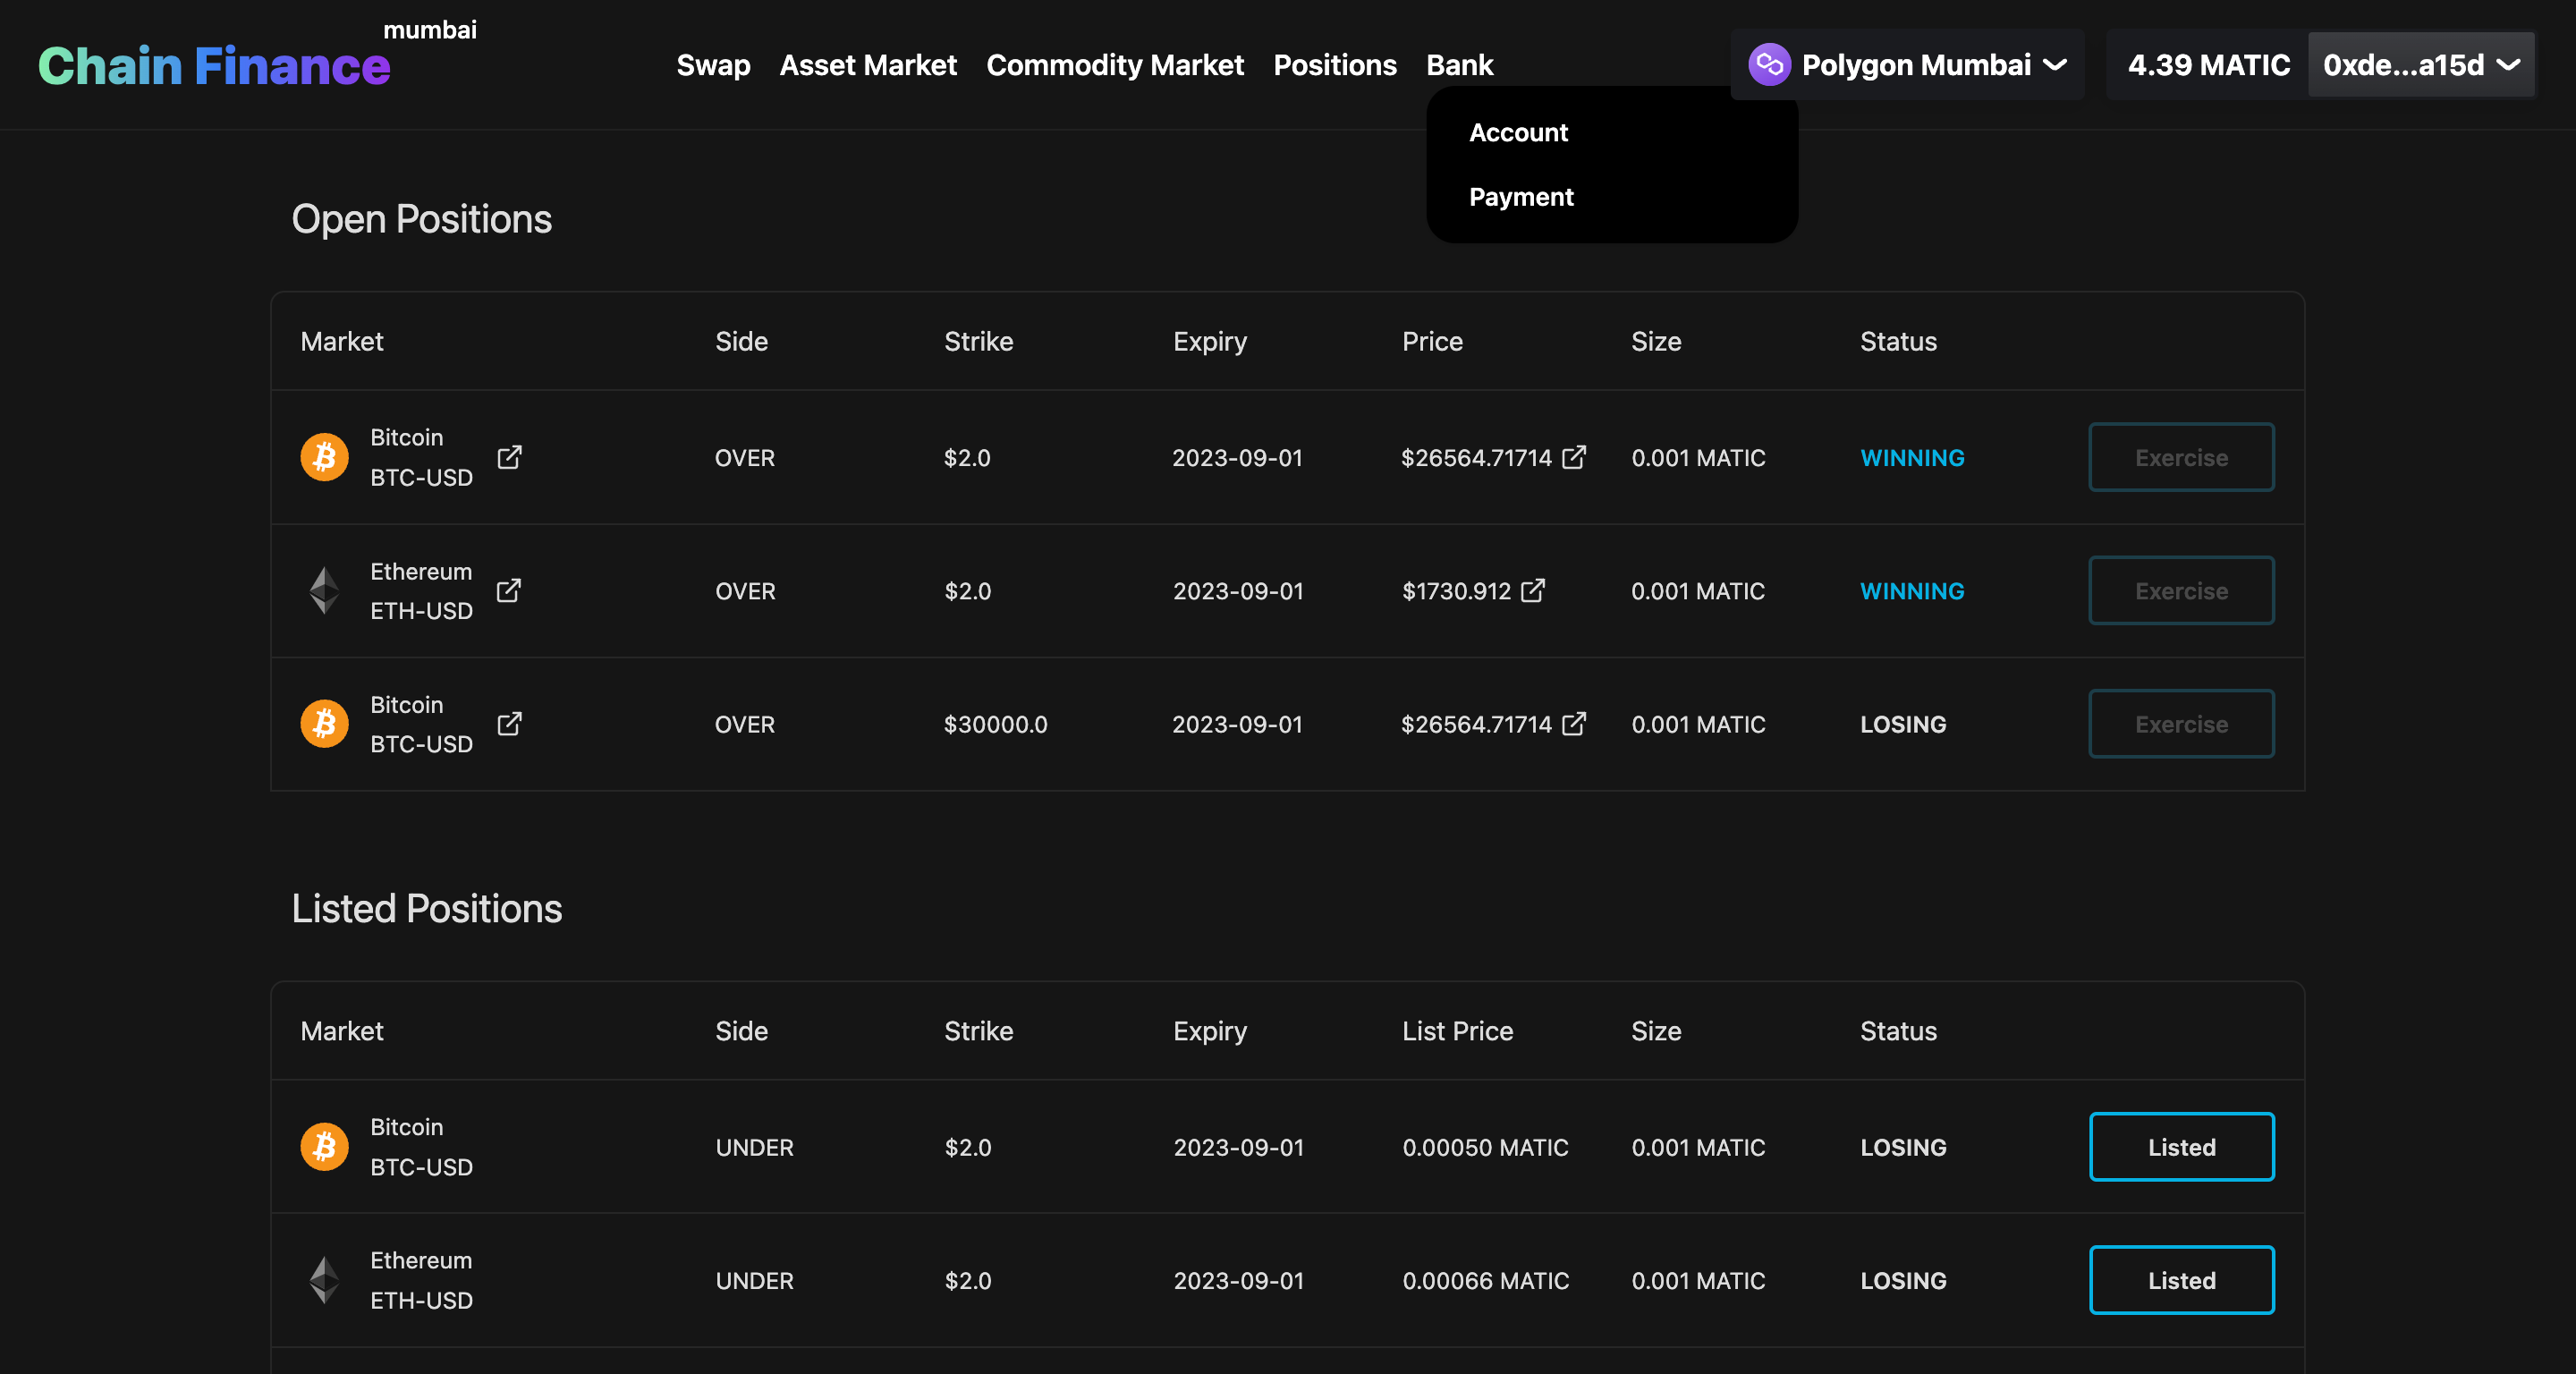
Task: Open the Bank navigation dropdown
Action: [x=1459, y=65]
